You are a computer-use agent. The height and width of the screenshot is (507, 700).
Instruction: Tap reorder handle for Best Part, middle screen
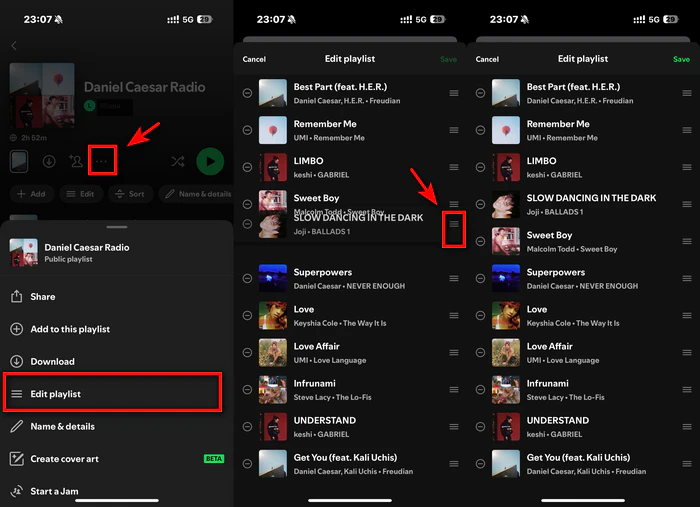454,93
